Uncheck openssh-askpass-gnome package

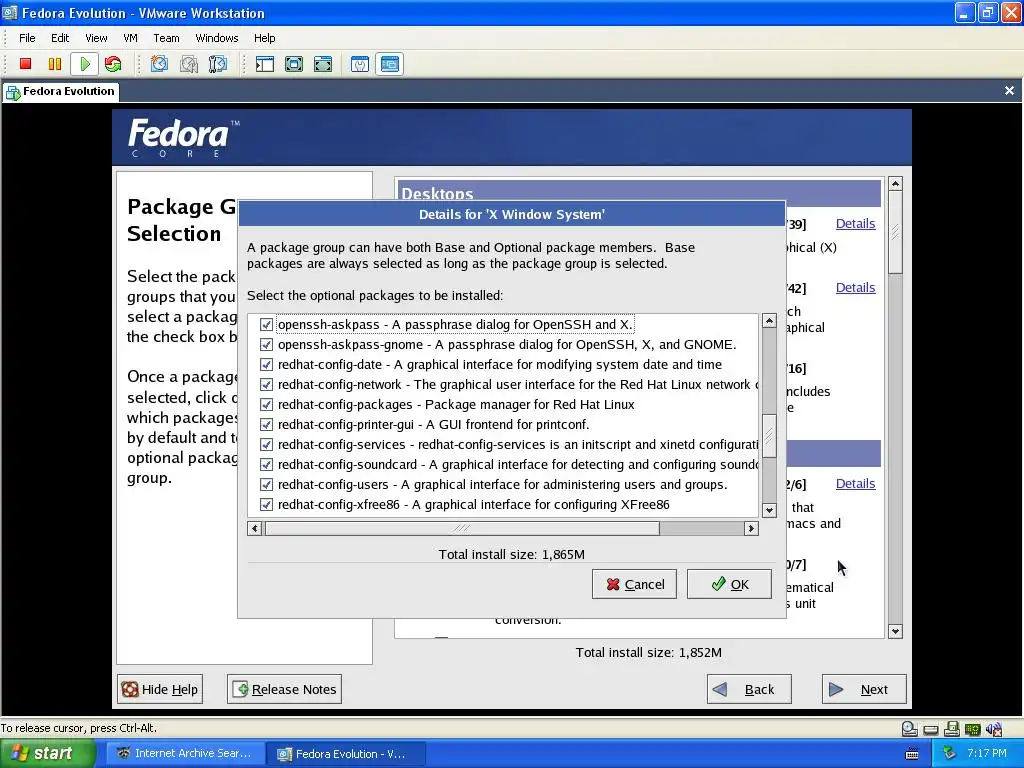click(x=266, y=344)
